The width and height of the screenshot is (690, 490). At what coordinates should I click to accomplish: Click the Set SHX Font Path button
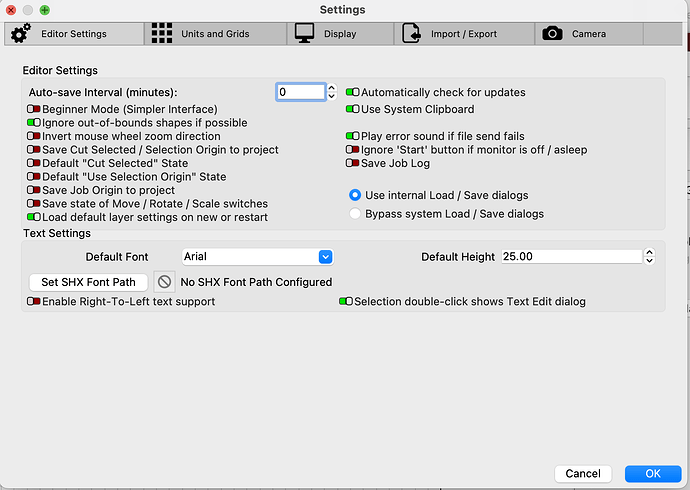click(88, 282)
